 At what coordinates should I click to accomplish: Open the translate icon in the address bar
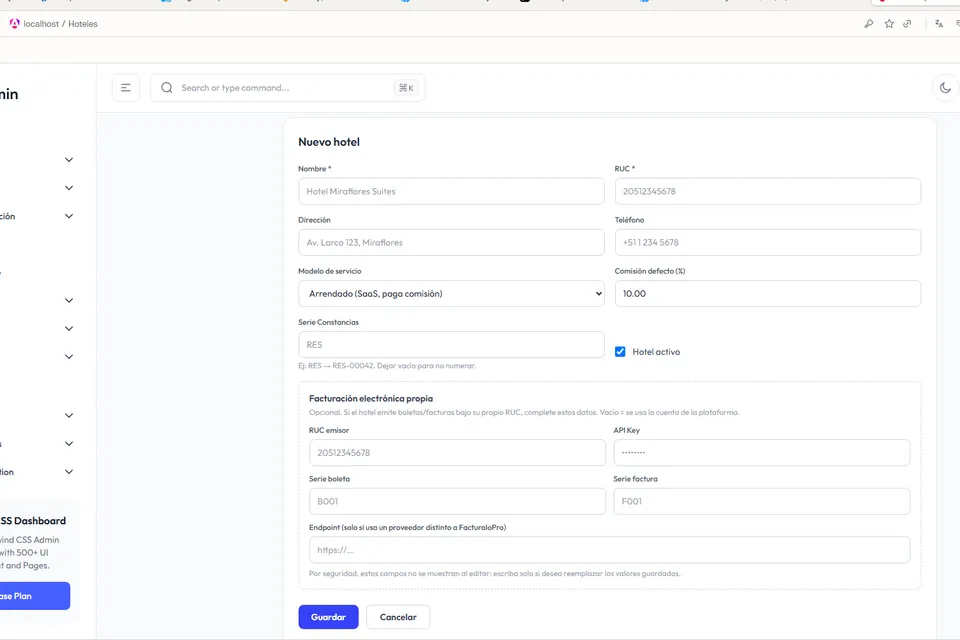939,24
